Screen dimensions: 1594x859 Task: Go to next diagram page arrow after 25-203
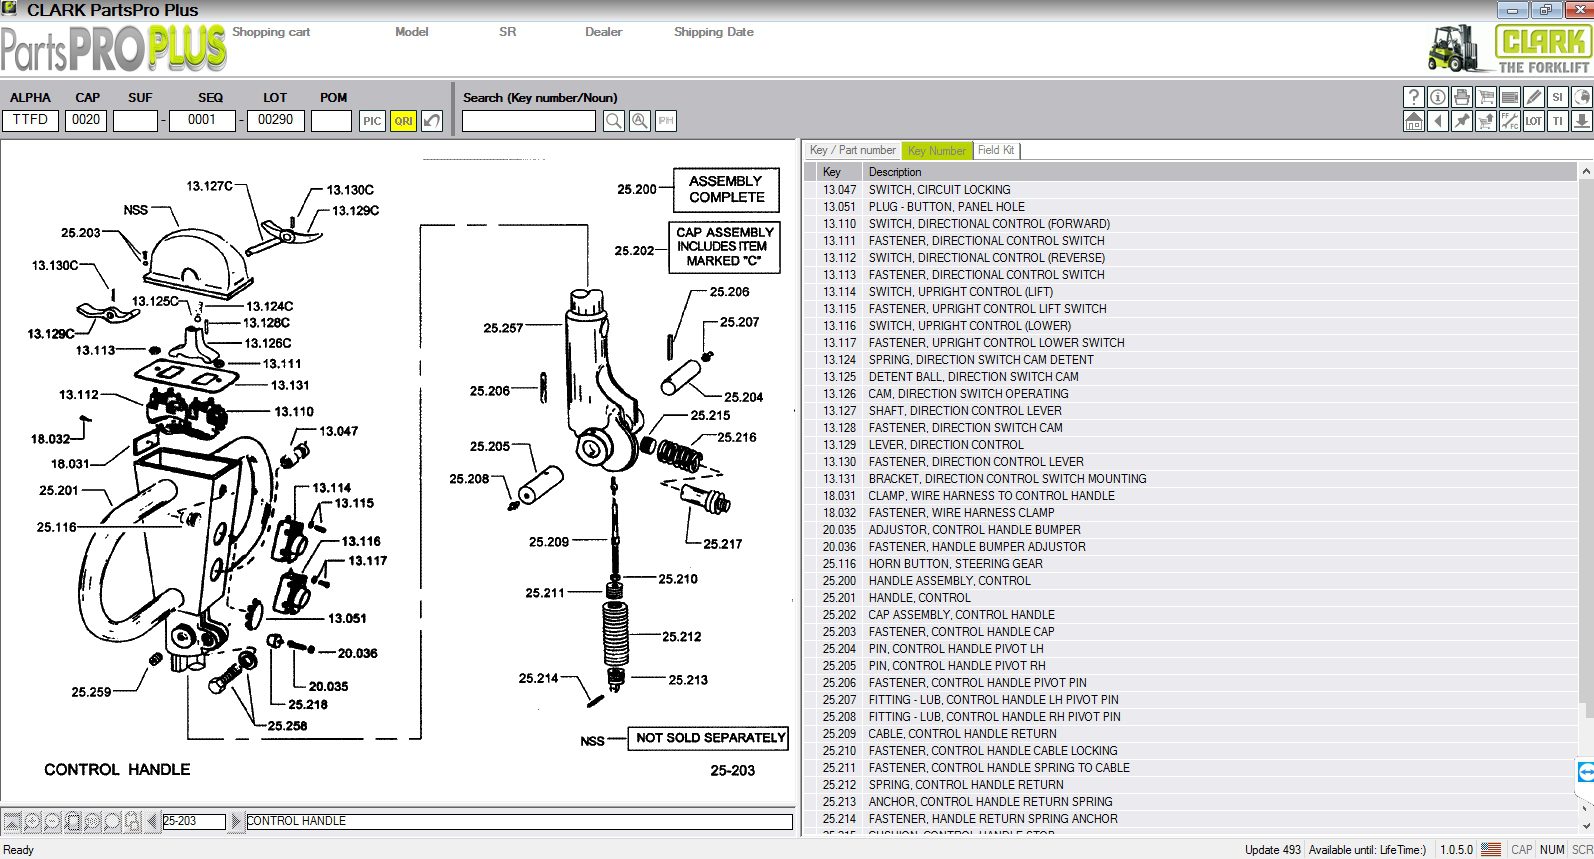(236, 821)
